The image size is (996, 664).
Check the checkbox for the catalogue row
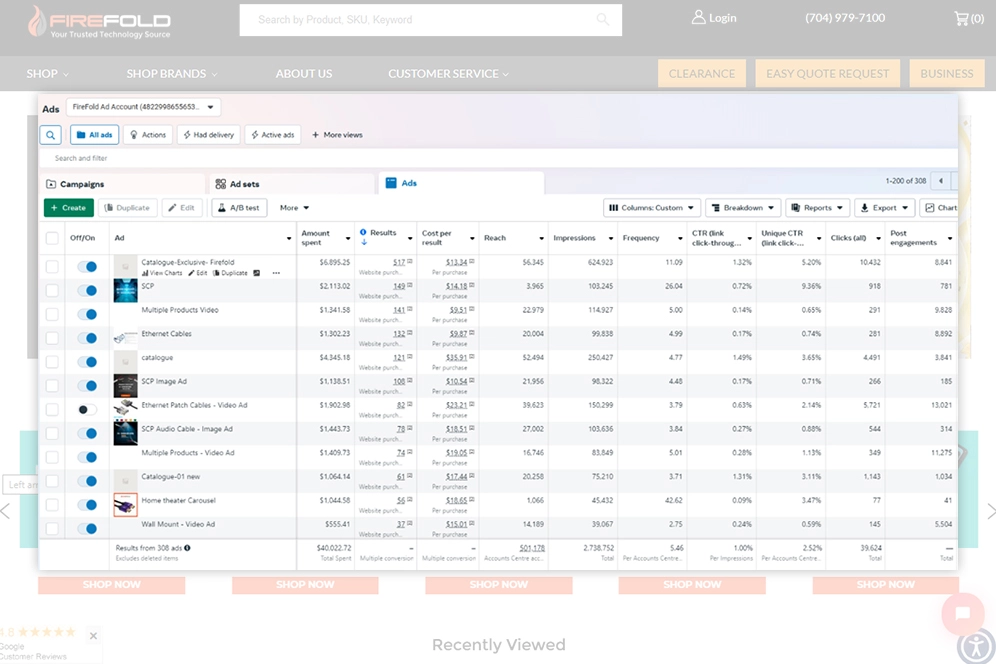(x=52, y=362)
